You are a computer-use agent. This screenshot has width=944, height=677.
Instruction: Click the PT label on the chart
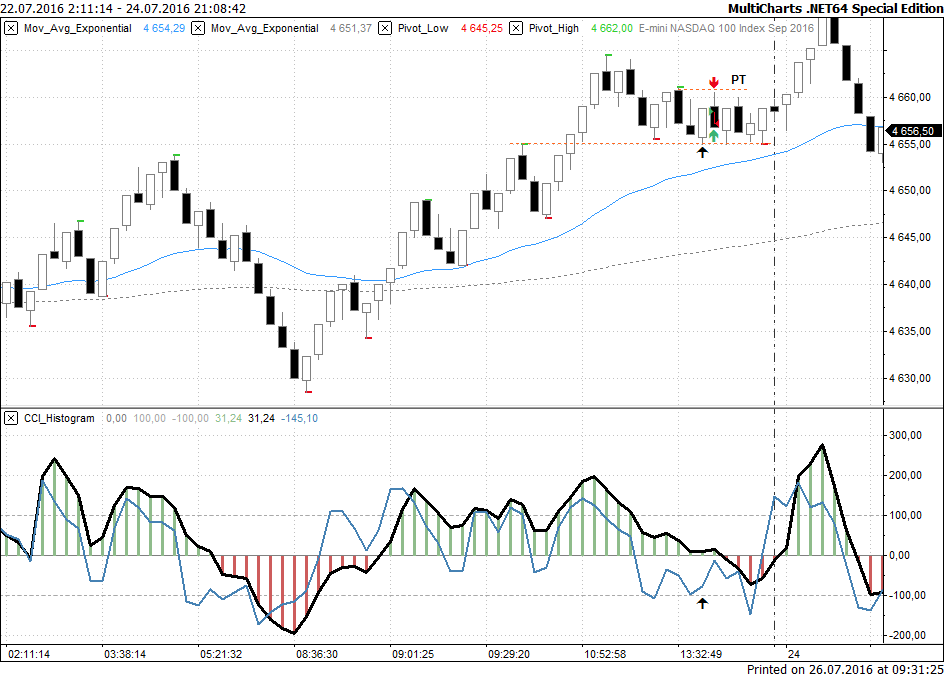point(739,79)
